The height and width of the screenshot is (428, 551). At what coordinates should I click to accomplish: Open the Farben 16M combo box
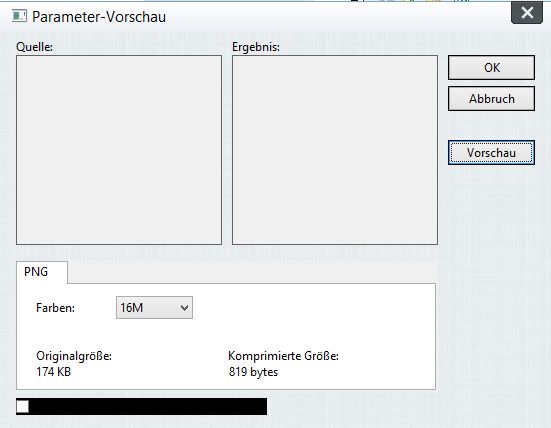pyautogui.click(x=154, y=308)
